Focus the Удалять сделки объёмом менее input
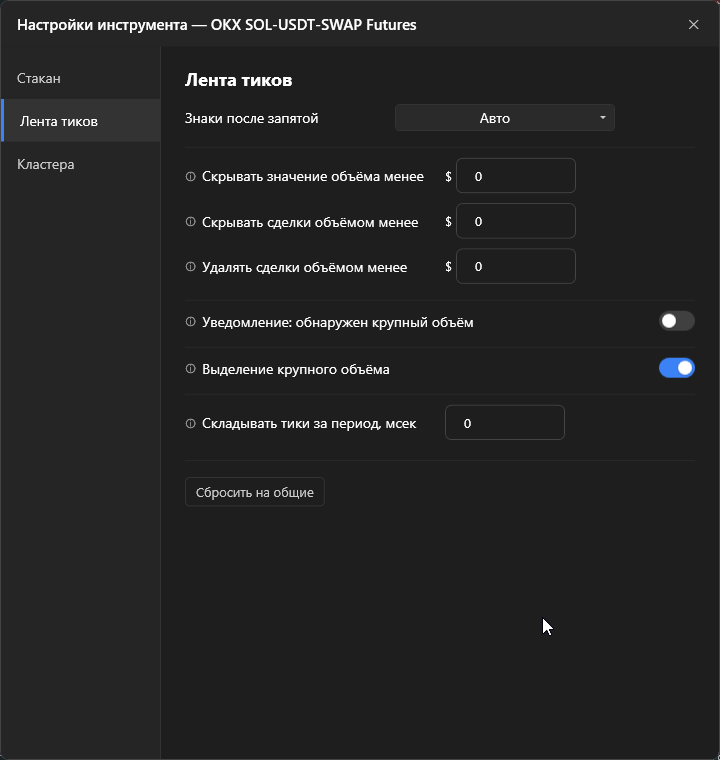 tap(516, 266)
